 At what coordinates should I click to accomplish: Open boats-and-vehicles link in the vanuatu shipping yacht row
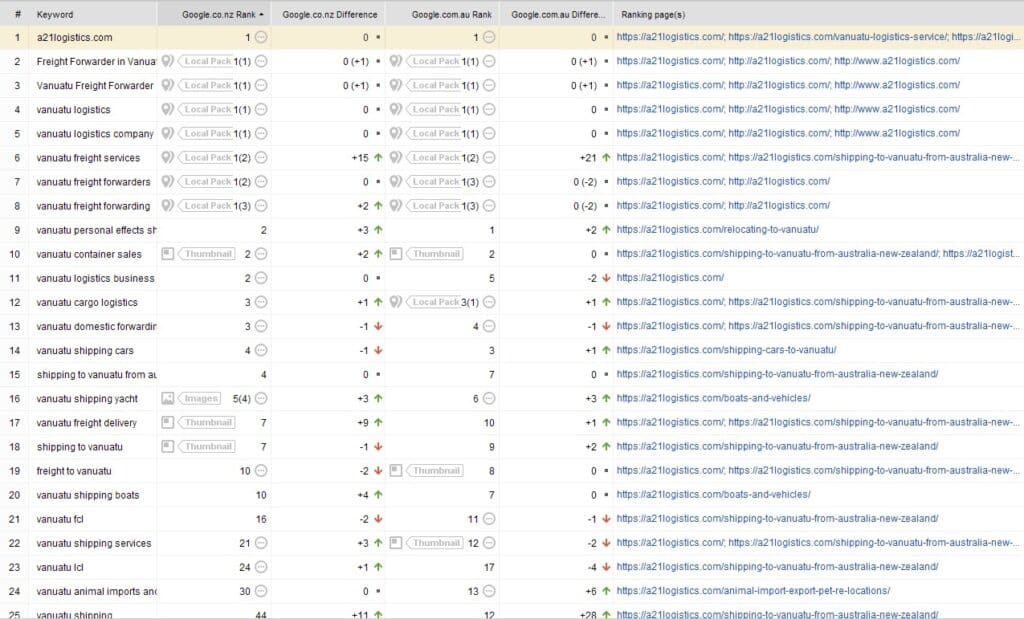tap(713, 398)
